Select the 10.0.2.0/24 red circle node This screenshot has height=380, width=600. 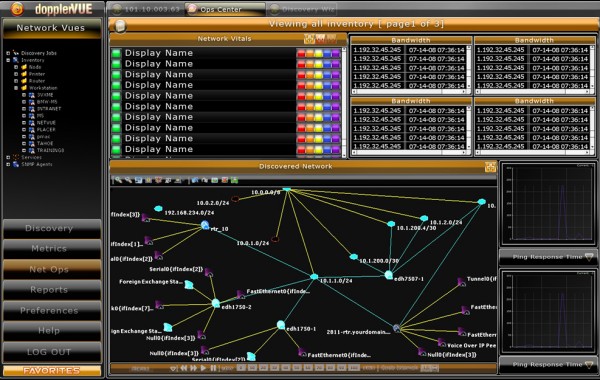pyautogui.click(x=235, y=199)
